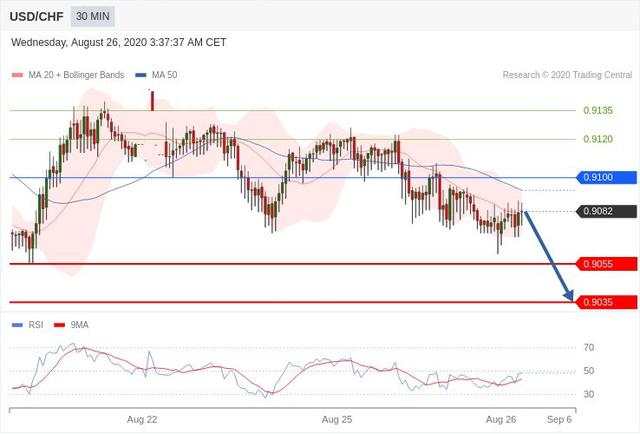This screenshot has width=640, height=434.
Task: Click the red 0.9035 target price tag
Action: click(x=607, y=302)
